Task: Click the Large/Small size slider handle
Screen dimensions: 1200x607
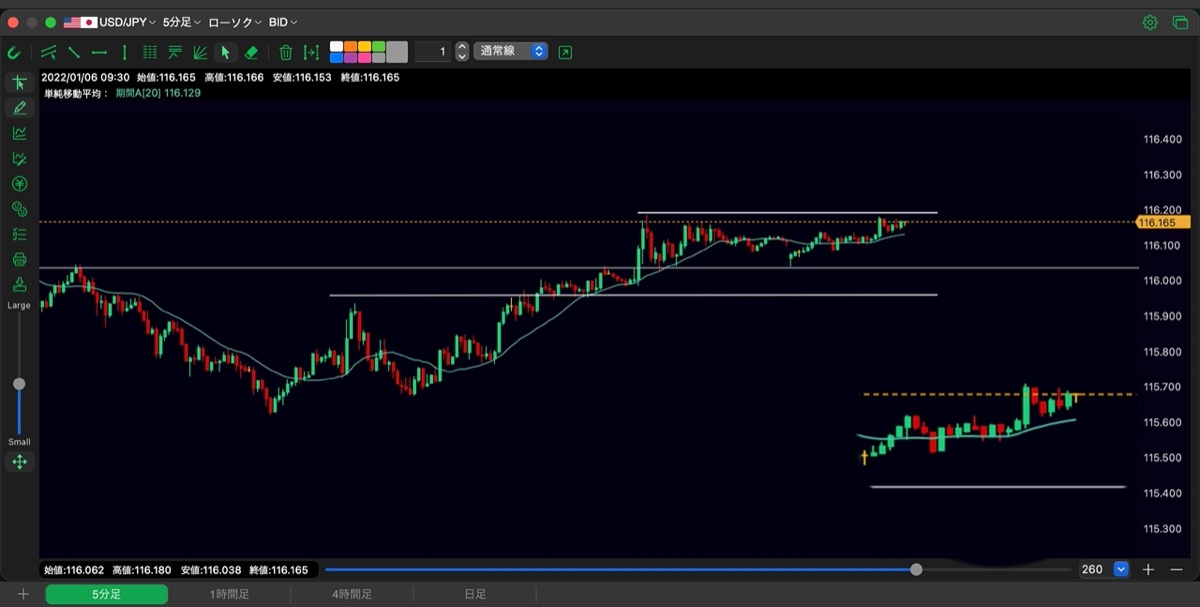Action: click(19, 384)
